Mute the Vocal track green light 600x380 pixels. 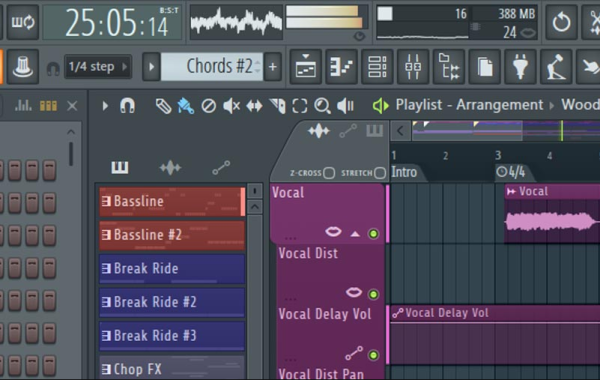(373, 233)
